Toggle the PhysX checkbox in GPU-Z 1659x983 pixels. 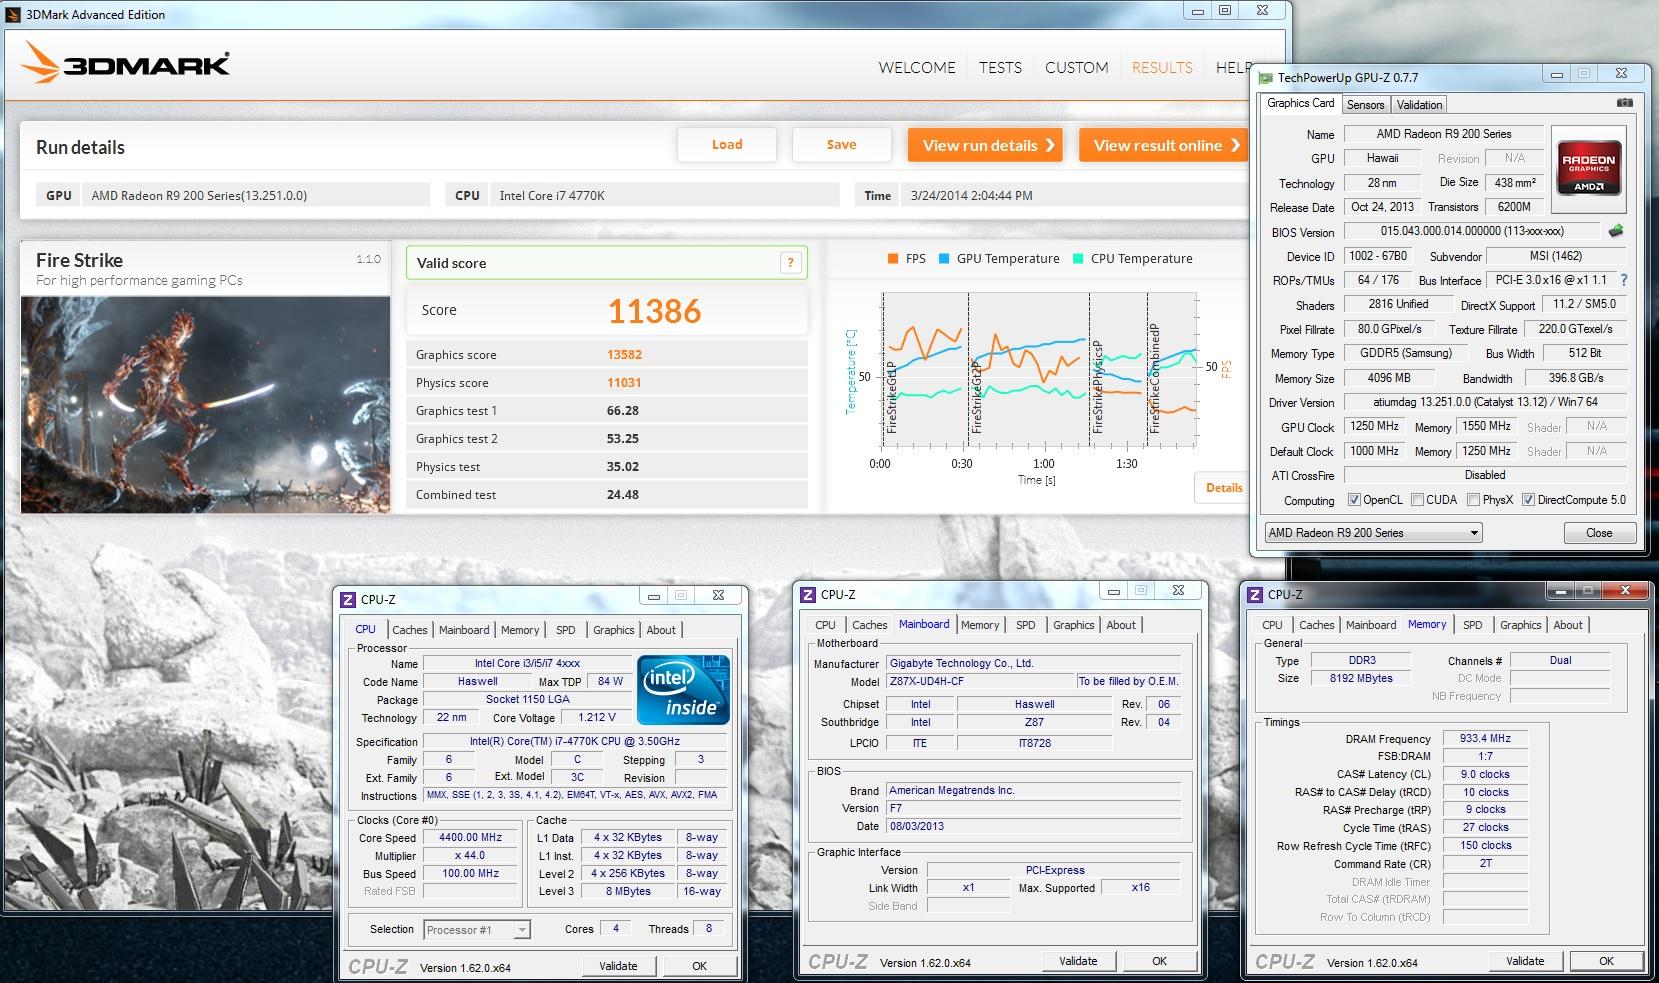coord(1473,500)
